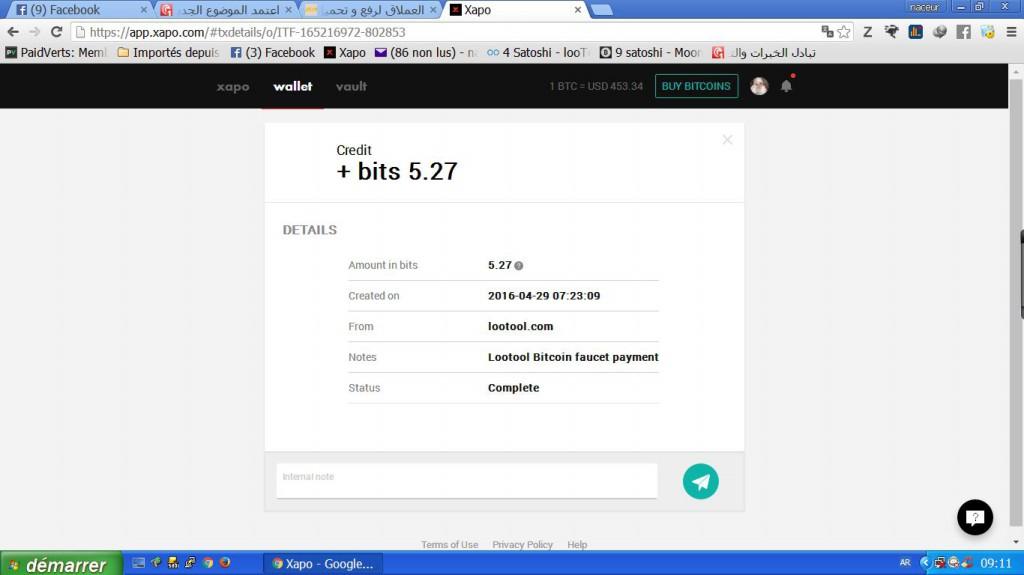Open the Privacy Policy link

pos(522,544)
